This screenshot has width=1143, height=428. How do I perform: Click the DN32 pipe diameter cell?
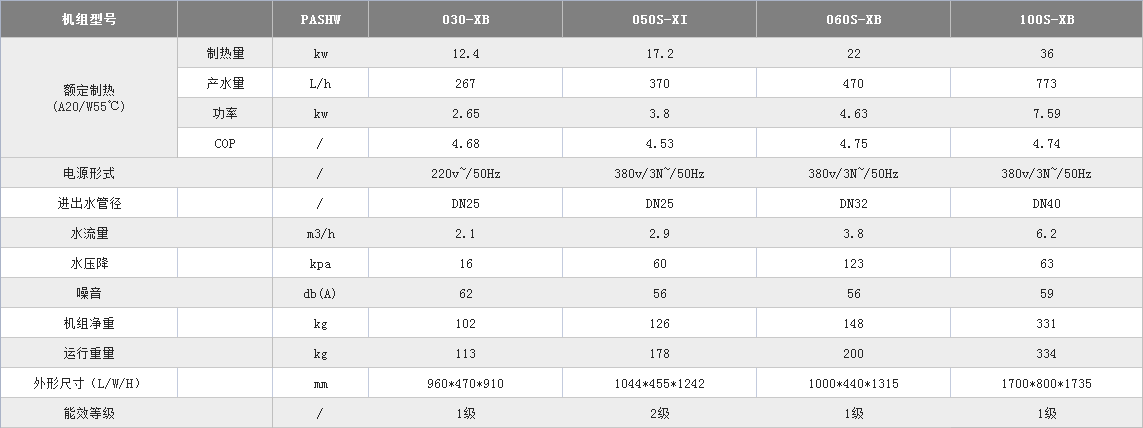pyautogui.click(x=853, y=203)
